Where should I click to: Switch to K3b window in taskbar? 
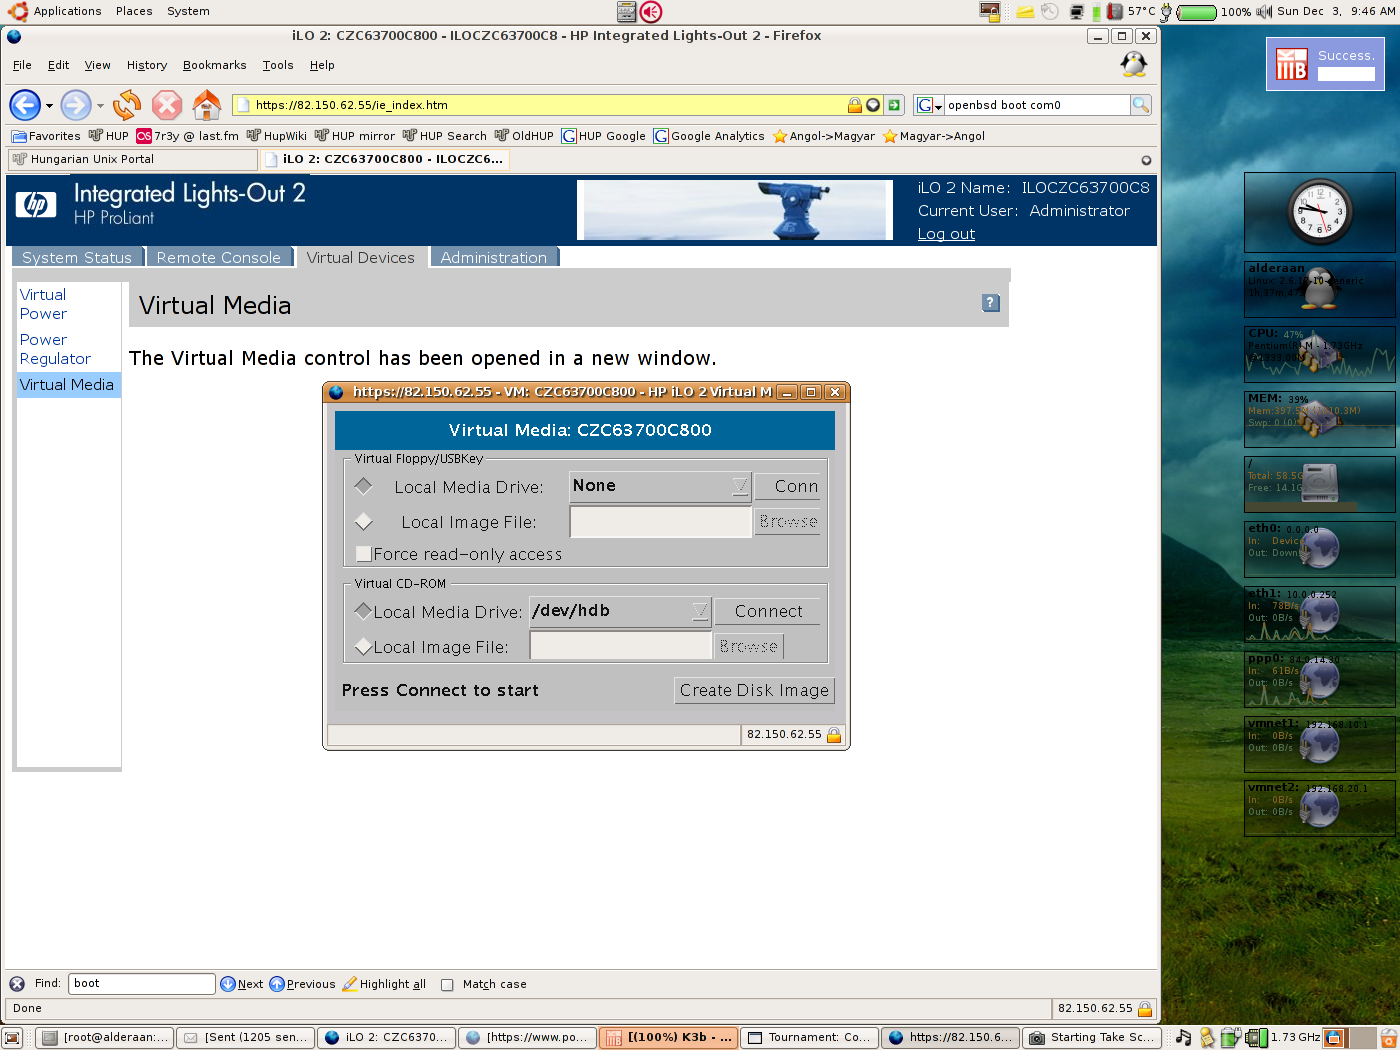point(670,1038)
